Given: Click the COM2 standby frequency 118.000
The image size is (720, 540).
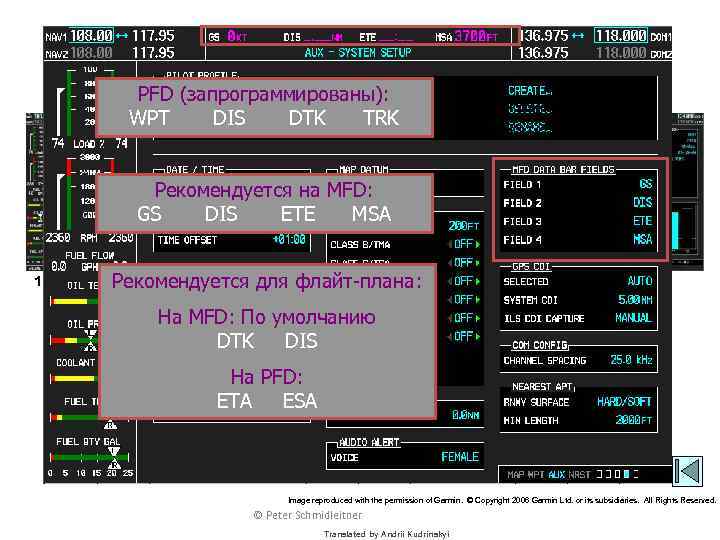Looking at the screenshot, I should pos(621,53).
